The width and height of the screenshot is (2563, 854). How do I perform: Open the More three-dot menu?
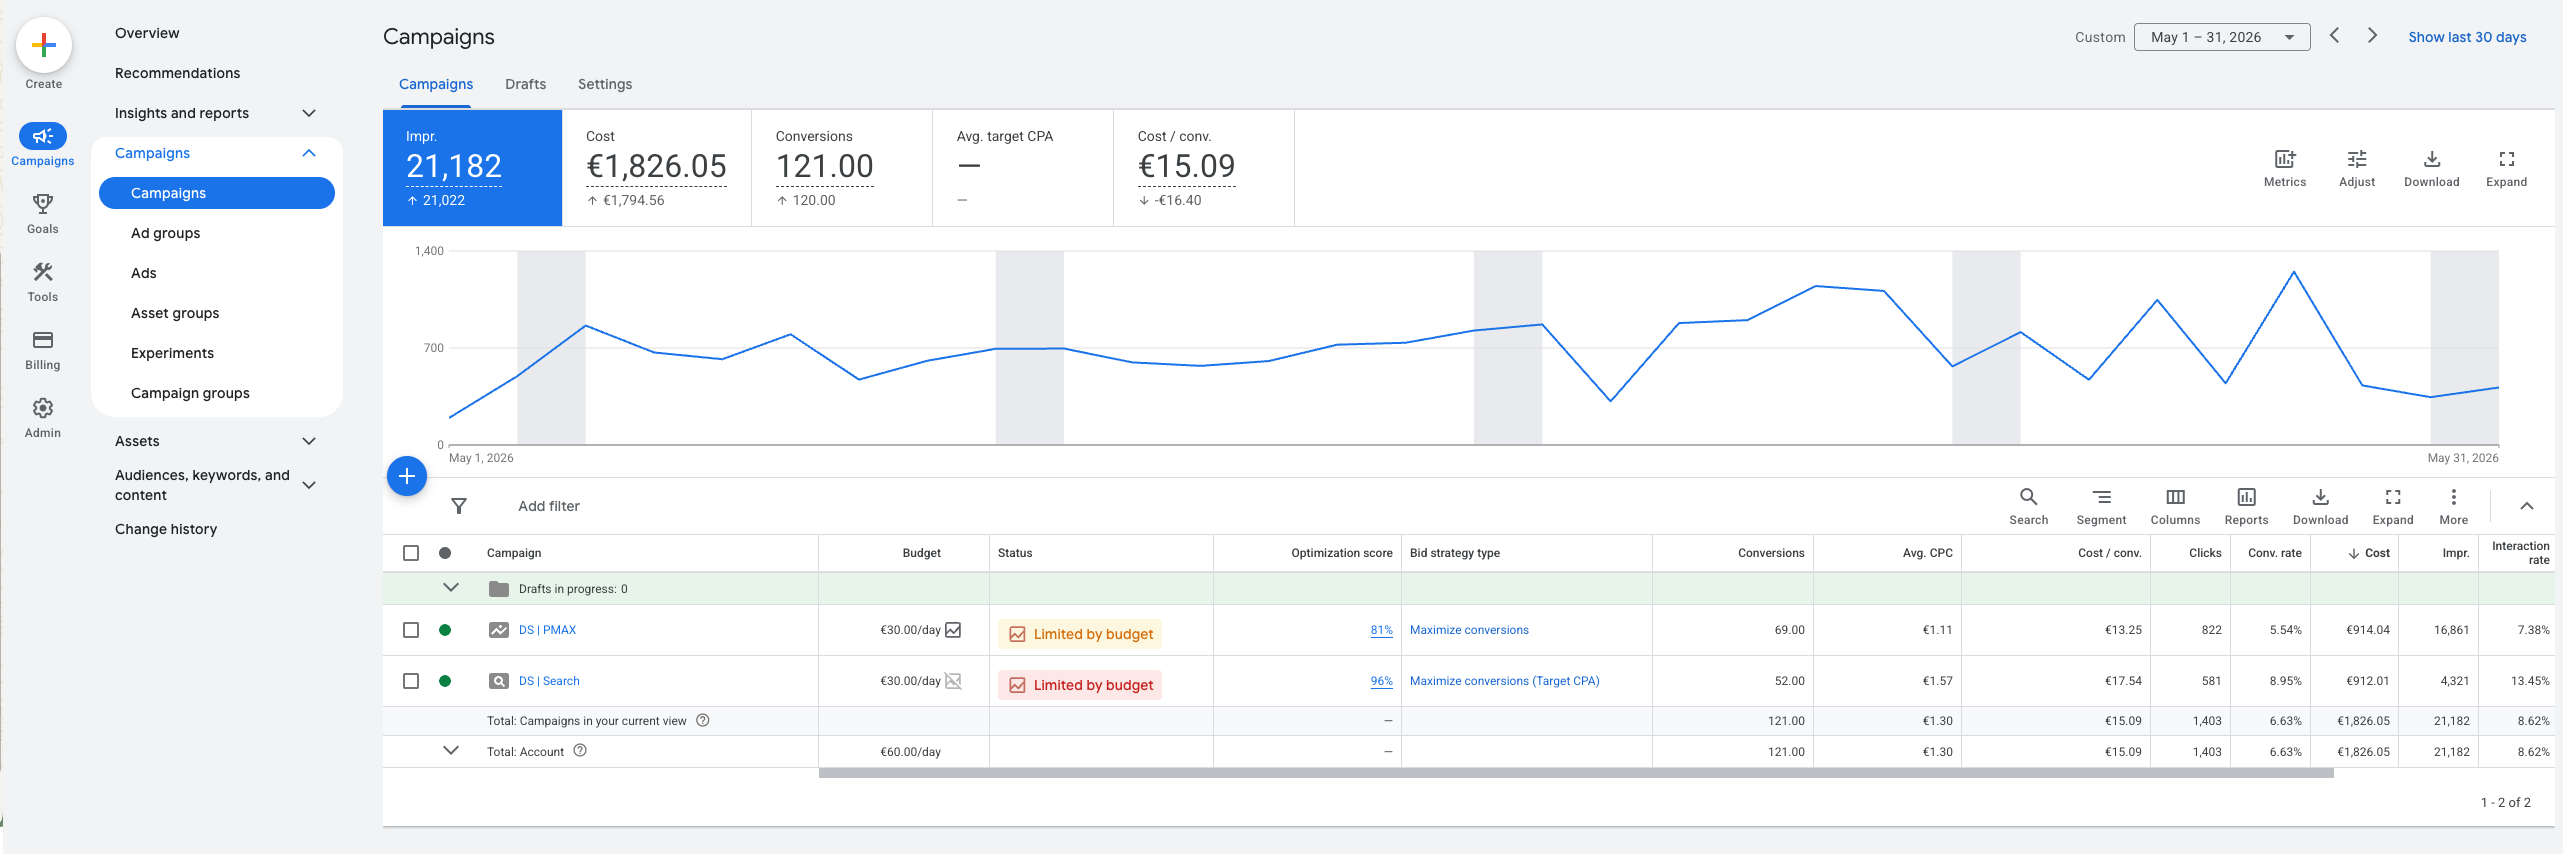pyautogui.click(x=2454, y=506)
